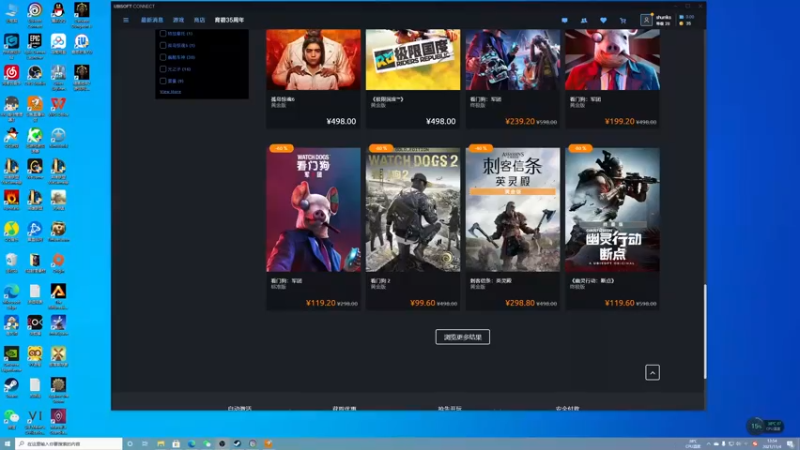Click the discount badge on Watch Dogs 2
This screenshot has height=450, width=800.
pos(381,148)
